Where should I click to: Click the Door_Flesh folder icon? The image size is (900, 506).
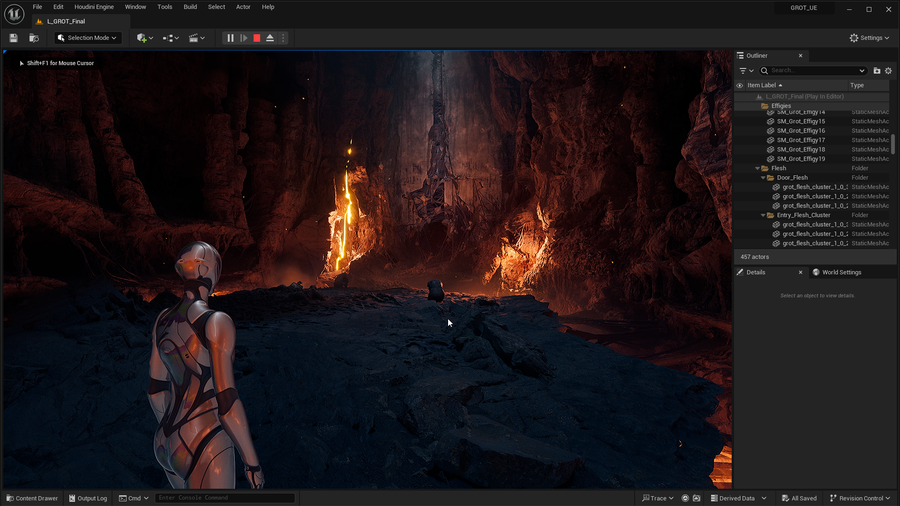tap(770, 178)
